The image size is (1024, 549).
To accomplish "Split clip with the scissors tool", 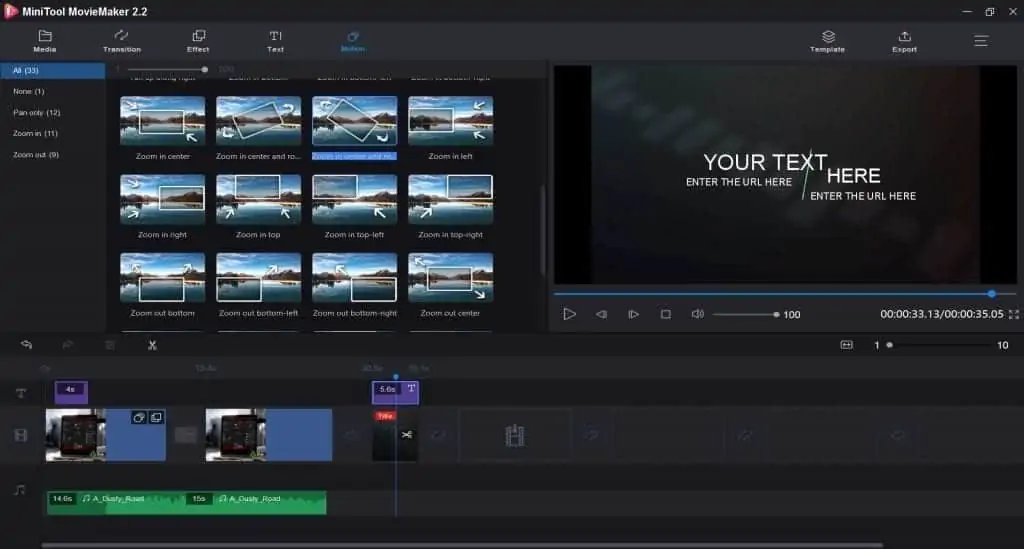I will [x=152, y=345].
